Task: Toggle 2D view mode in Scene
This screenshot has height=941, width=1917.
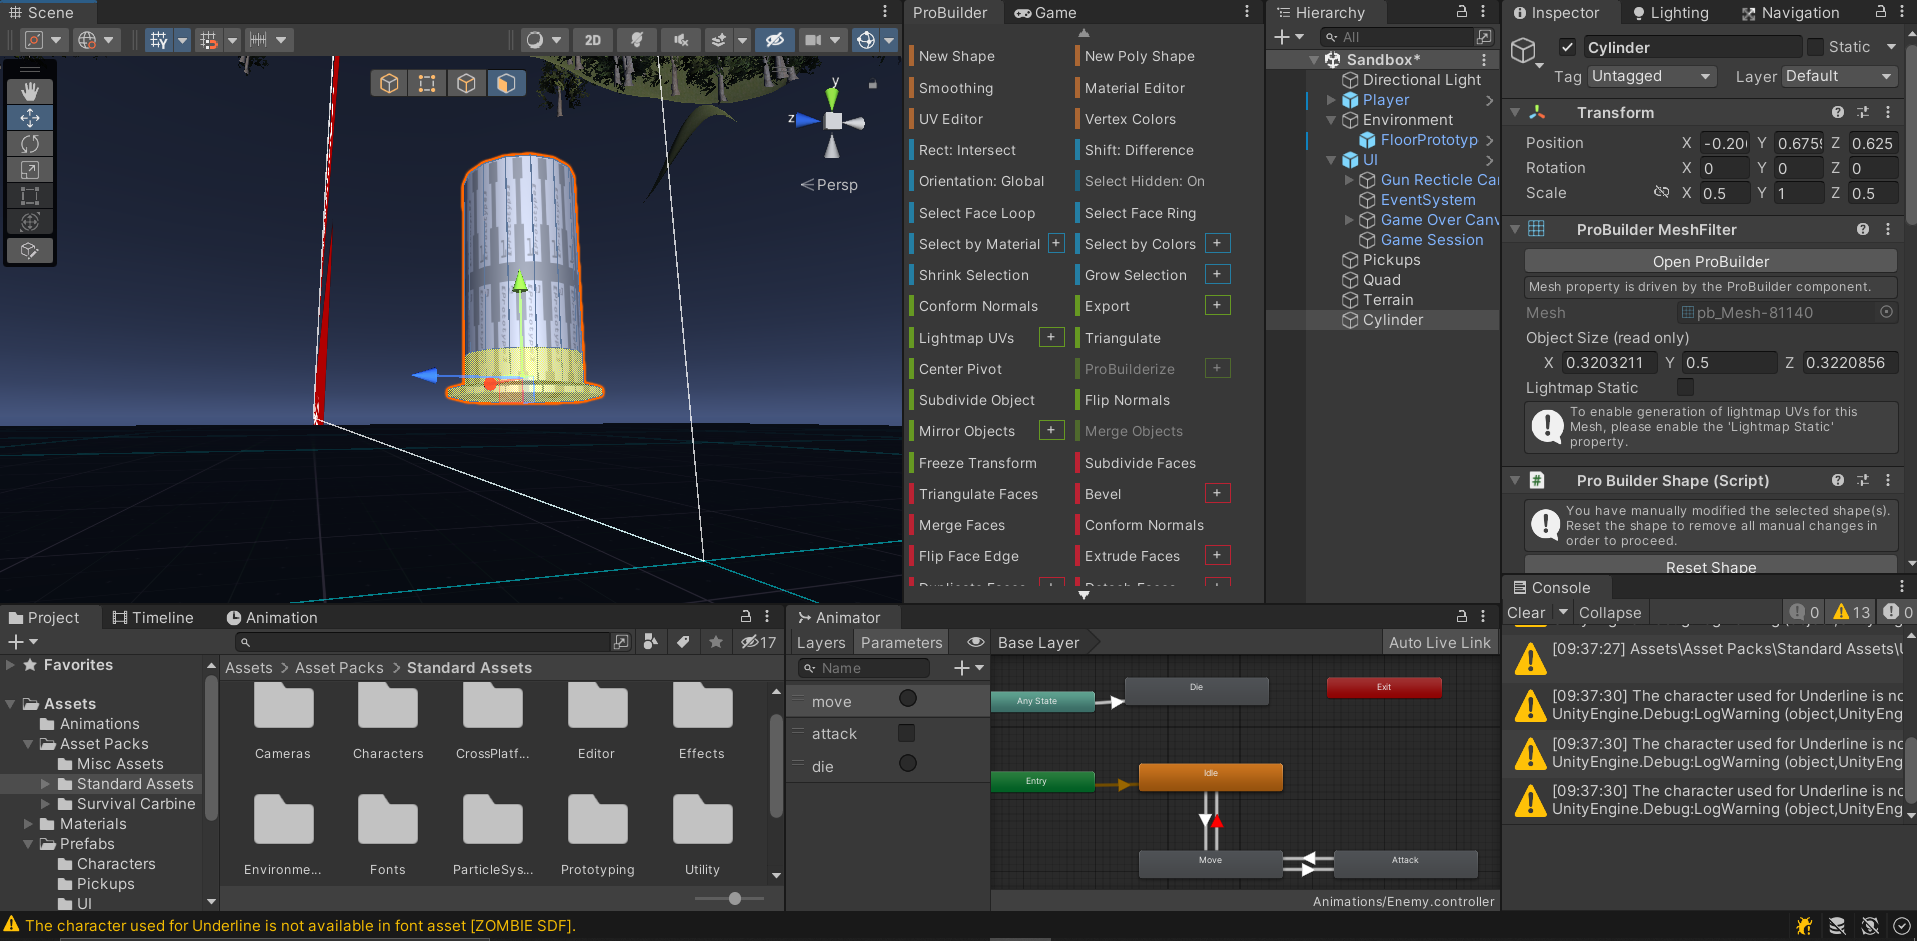Action: click(x=593, y=40)
